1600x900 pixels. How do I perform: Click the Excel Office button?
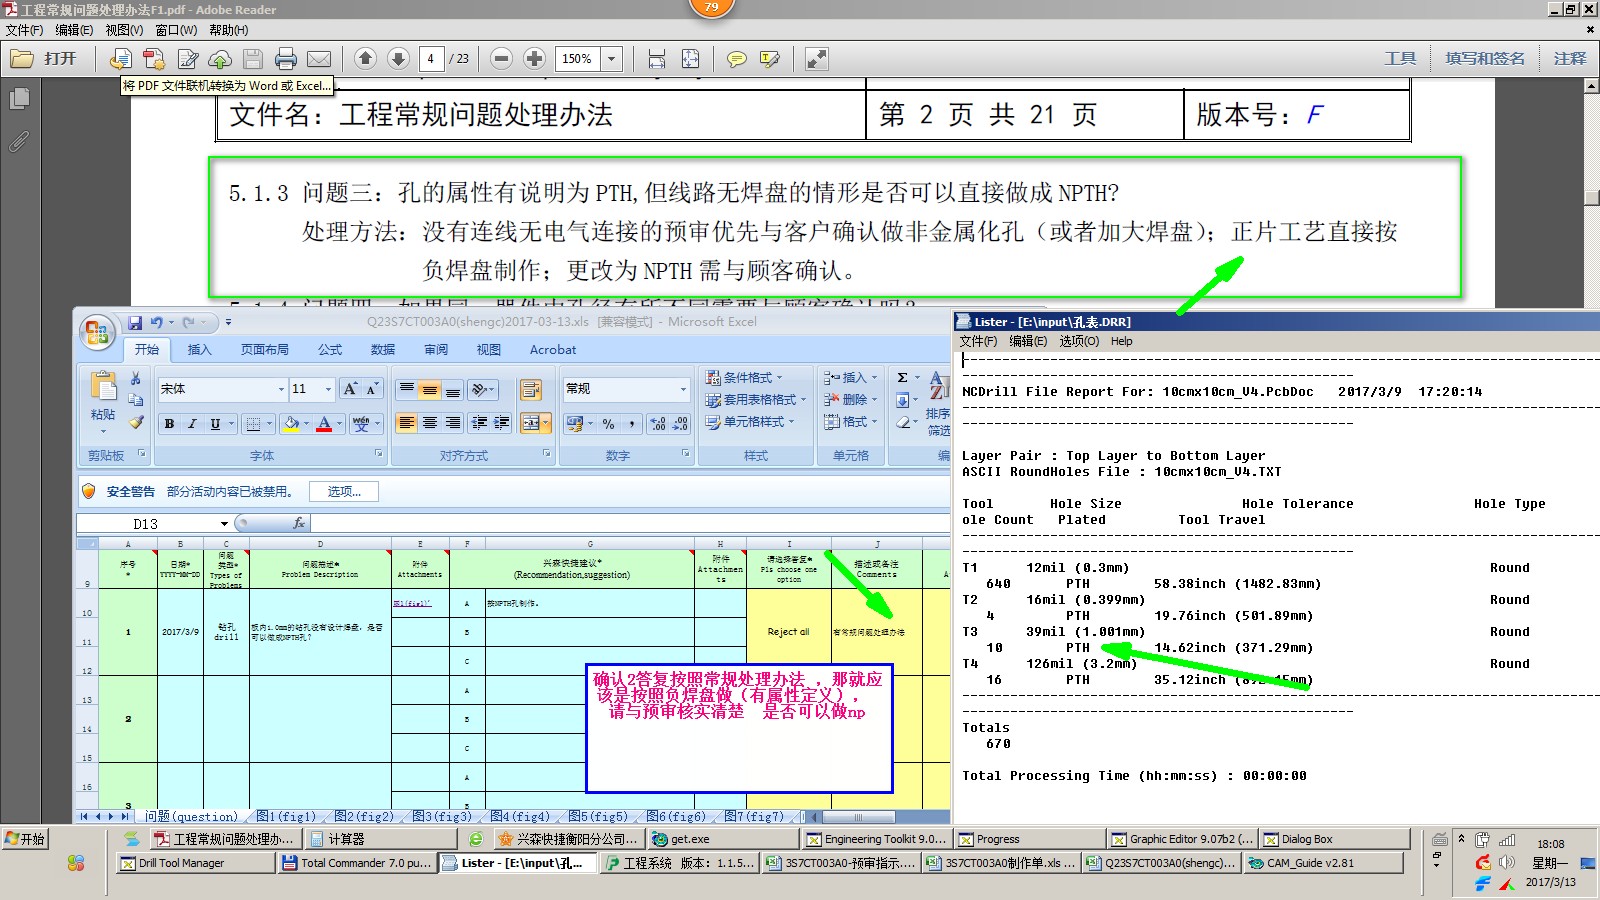[97, 331]
